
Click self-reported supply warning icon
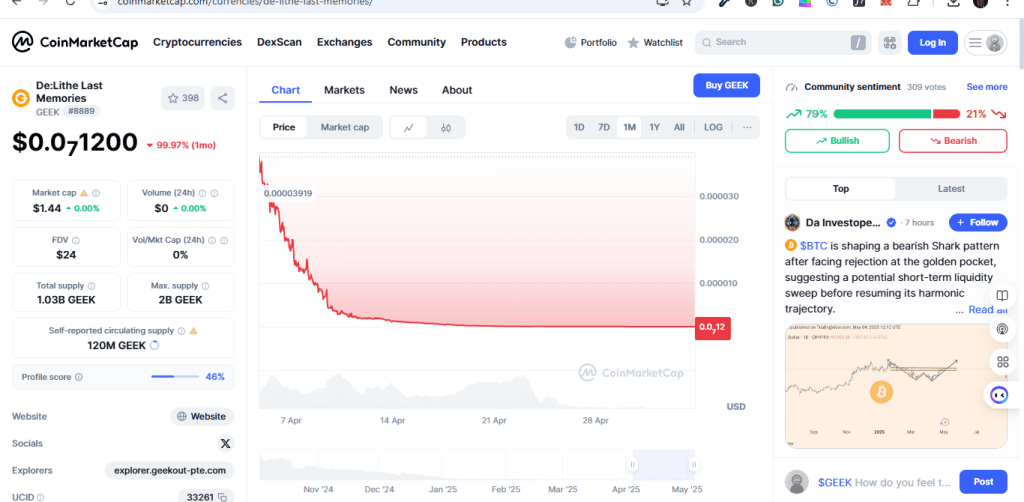[193, 331]
